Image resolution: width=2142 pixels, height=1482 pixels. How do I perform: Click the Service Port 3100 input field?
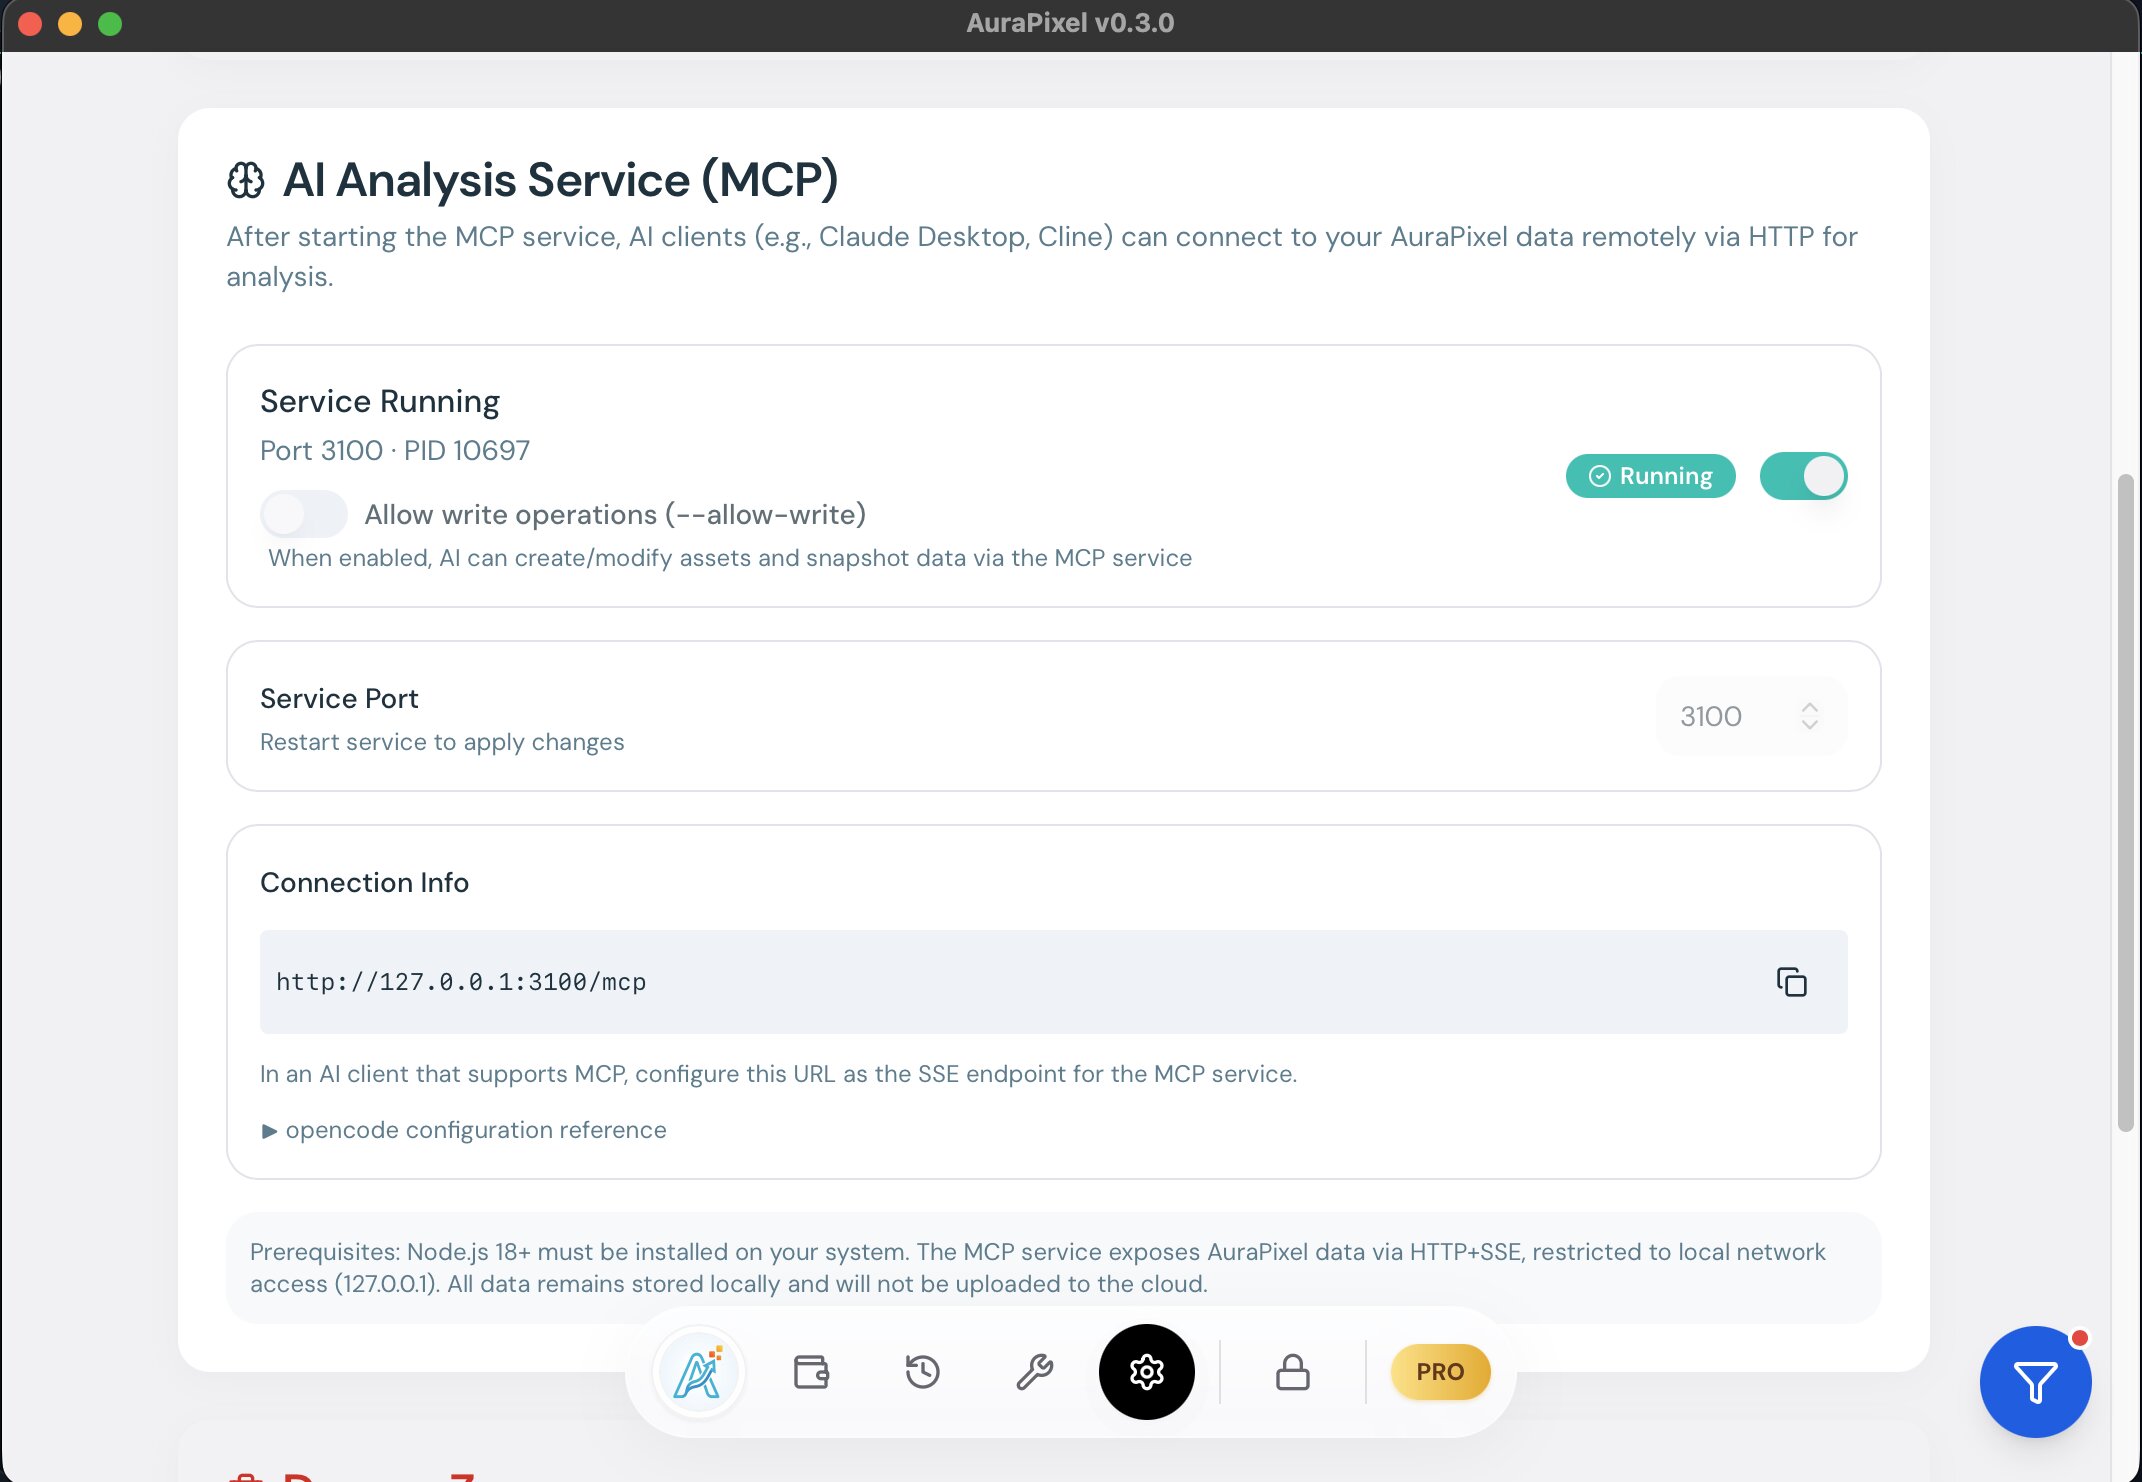(1751, 716)
